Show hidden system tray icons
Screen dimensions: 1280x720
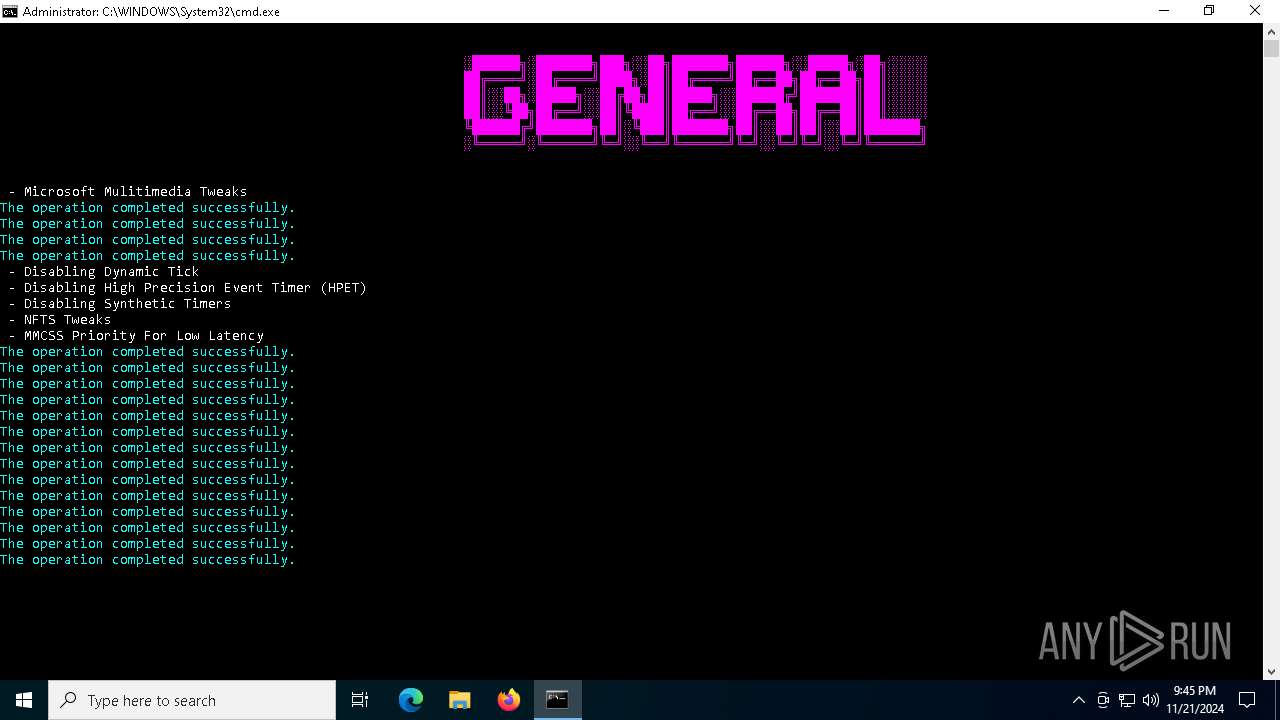point(1078,700)
